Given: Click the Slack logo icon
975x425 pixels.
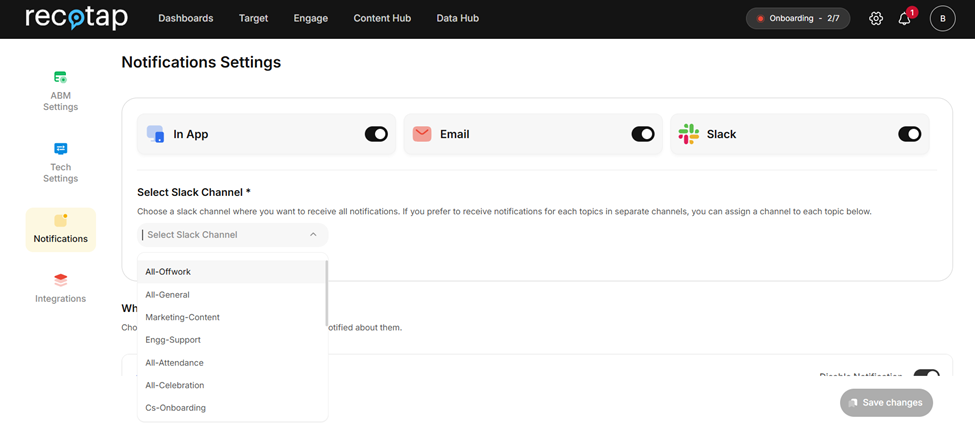Looking at the screenshot, I should pos(688,134).
